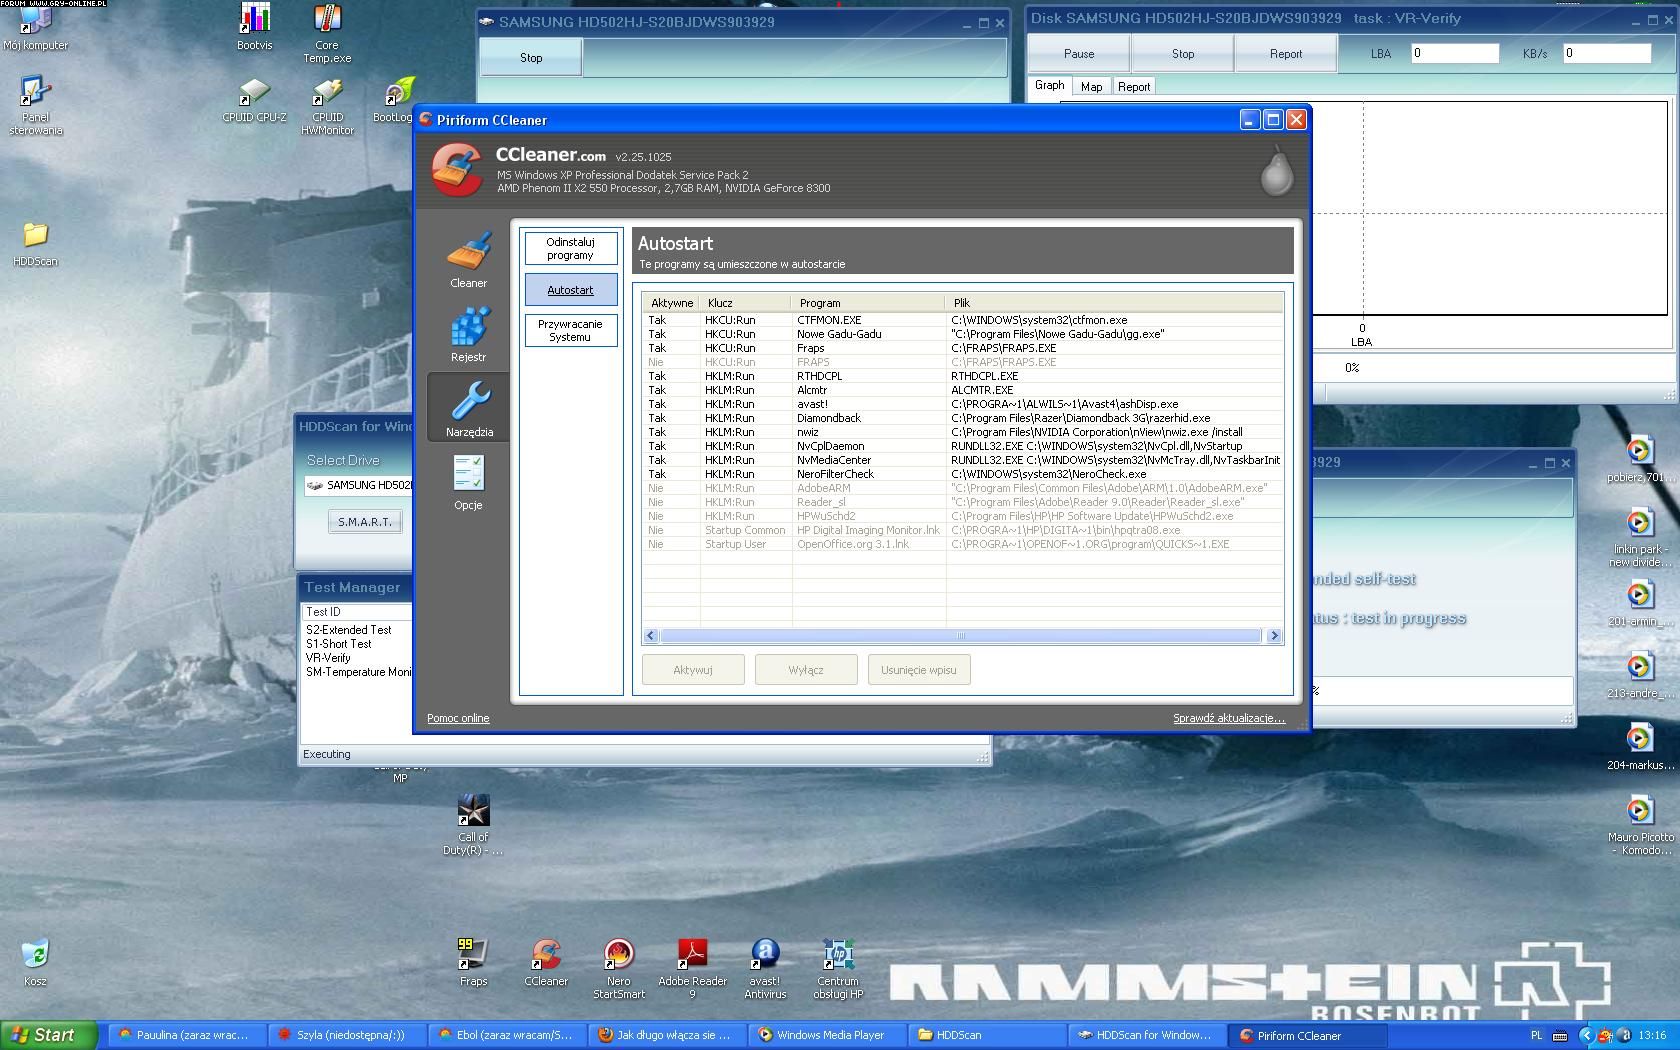Click Stop in VR-Verify window
Image resolution: width=1680 pixels, height=1050 pixels.
tap(1183, 54)
